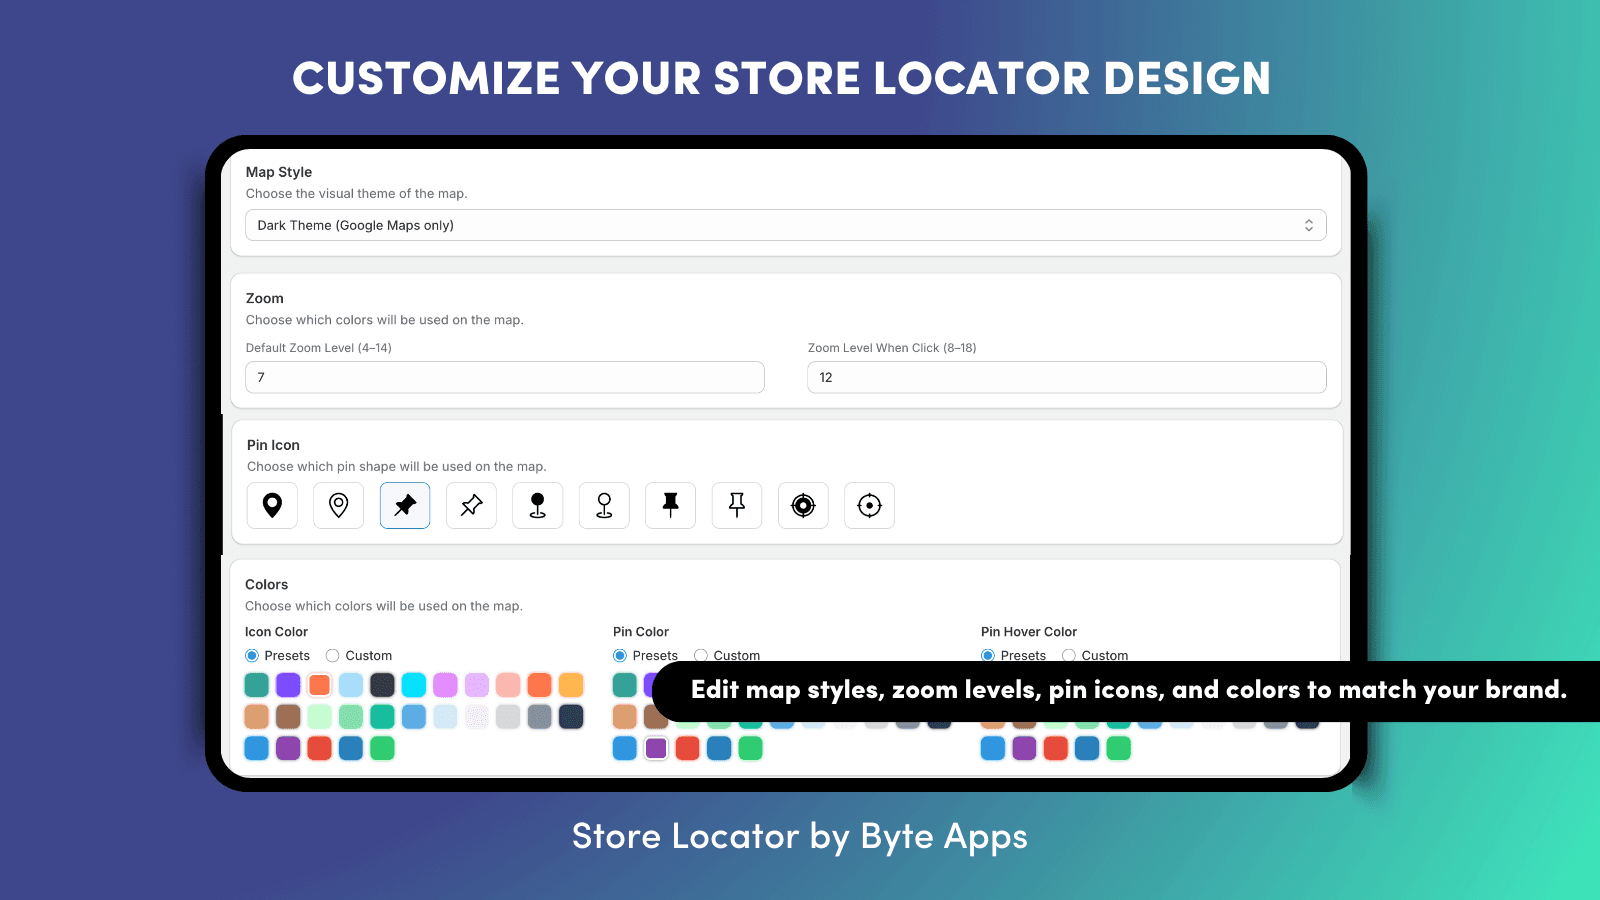Pick the brown swatch in Icon Color second row
Image resolution: width=1600 pixels, height=900 pixels.
[288, 716]
